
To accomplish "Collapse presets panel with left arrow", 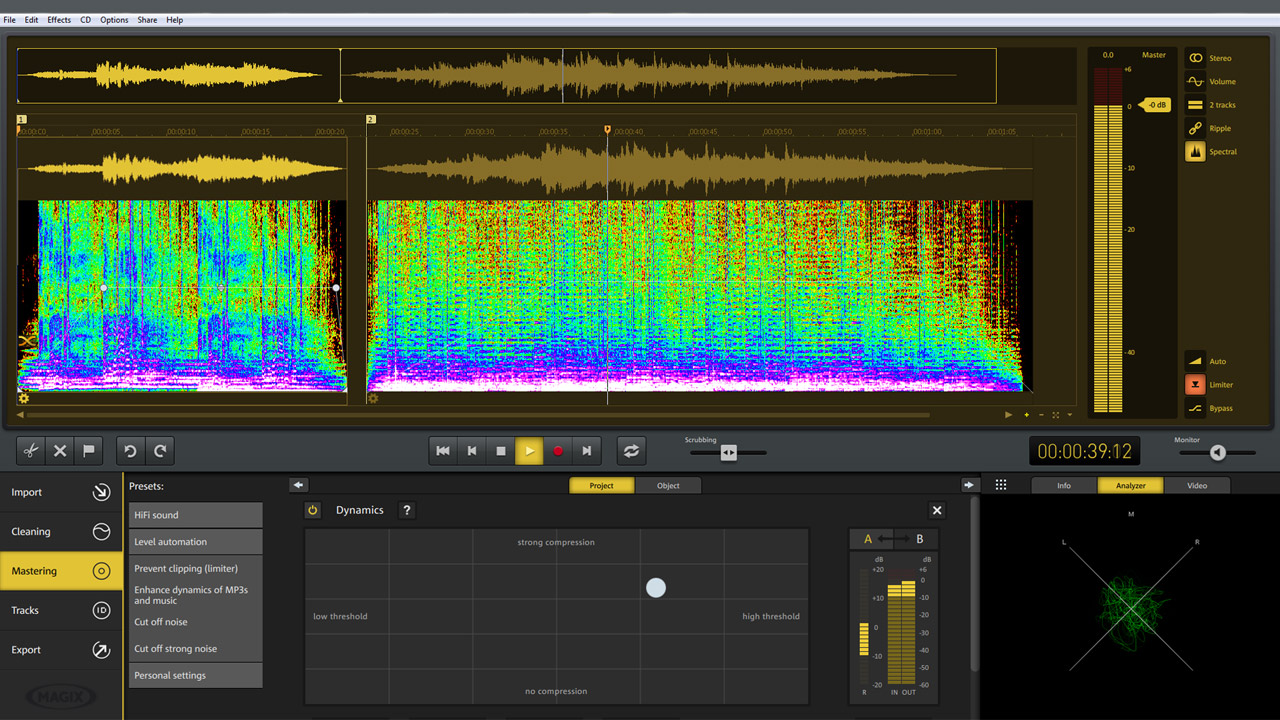I will [x=298, y=485].
